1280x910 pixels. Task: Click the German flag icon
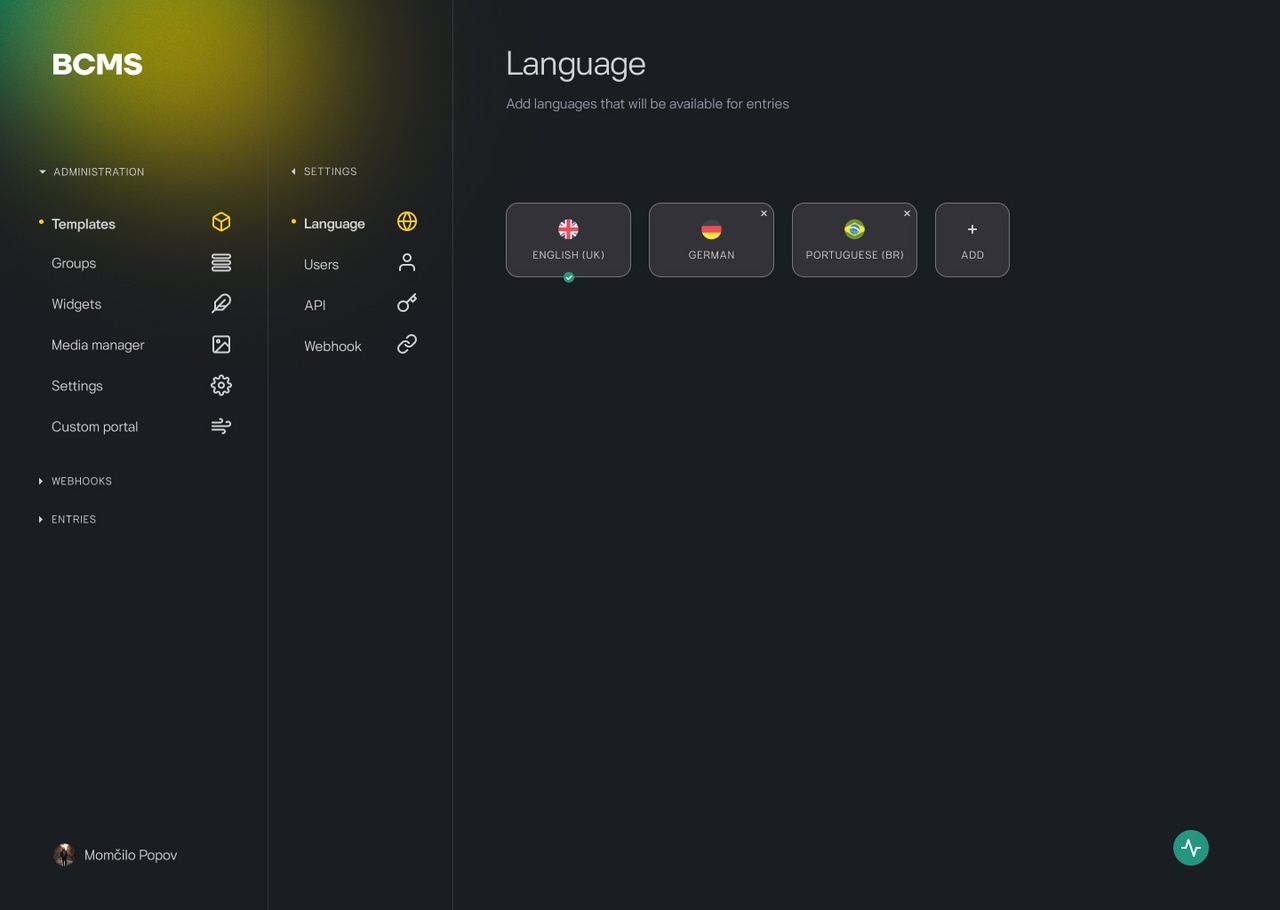711,229
